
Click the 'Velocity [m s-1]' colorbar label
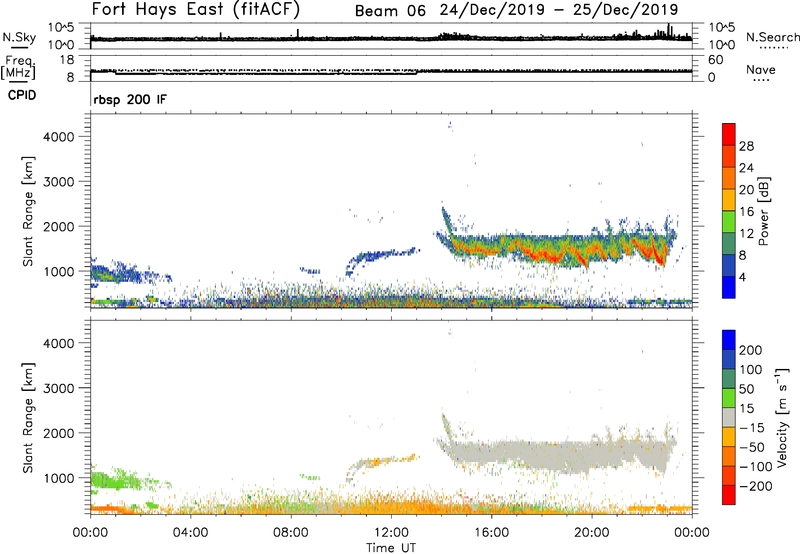coord(782,417)
